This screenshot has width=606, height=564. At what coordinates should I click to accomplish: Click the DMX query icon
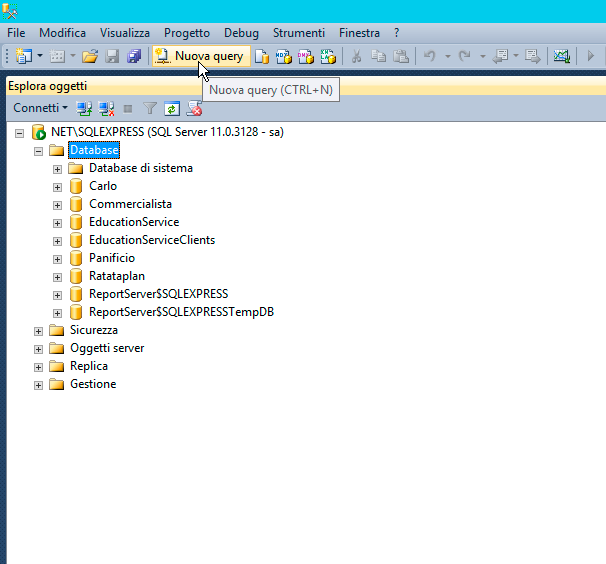pyautogui.click(x=306, y=56)
